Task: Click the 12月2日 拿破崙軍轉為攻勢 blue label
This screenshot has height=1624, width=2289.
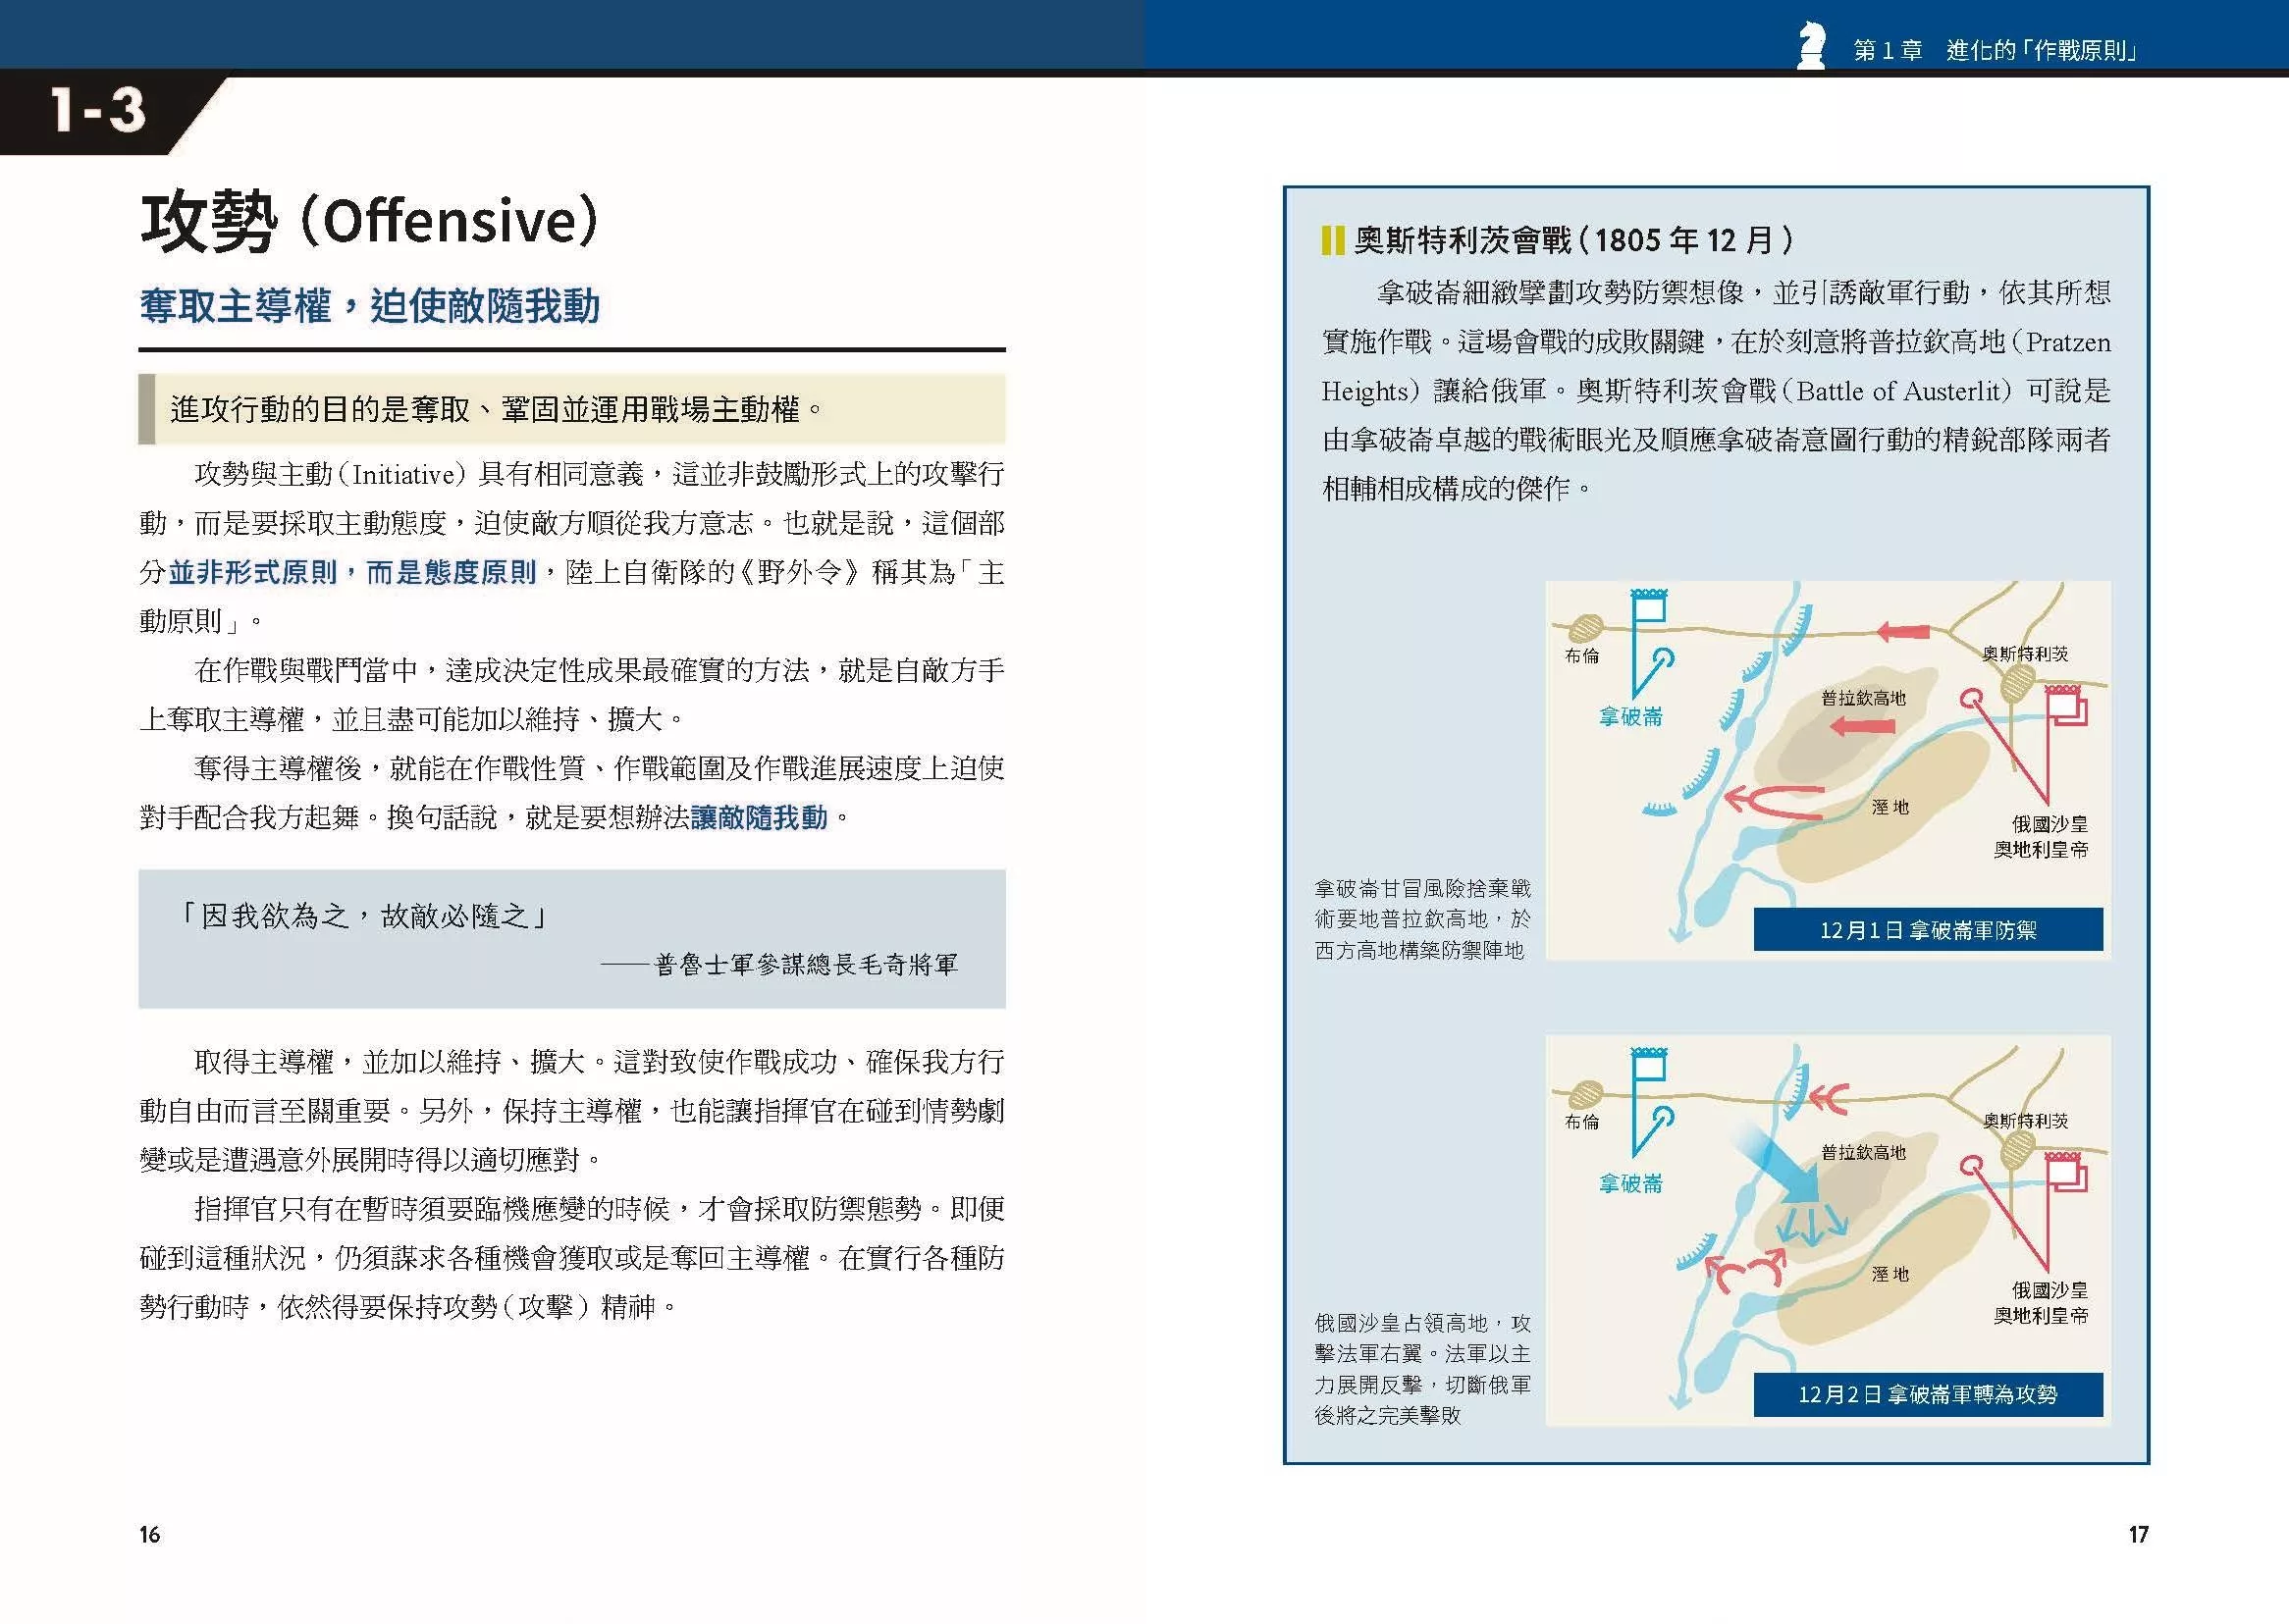Action: (x=1927, y=1394)
